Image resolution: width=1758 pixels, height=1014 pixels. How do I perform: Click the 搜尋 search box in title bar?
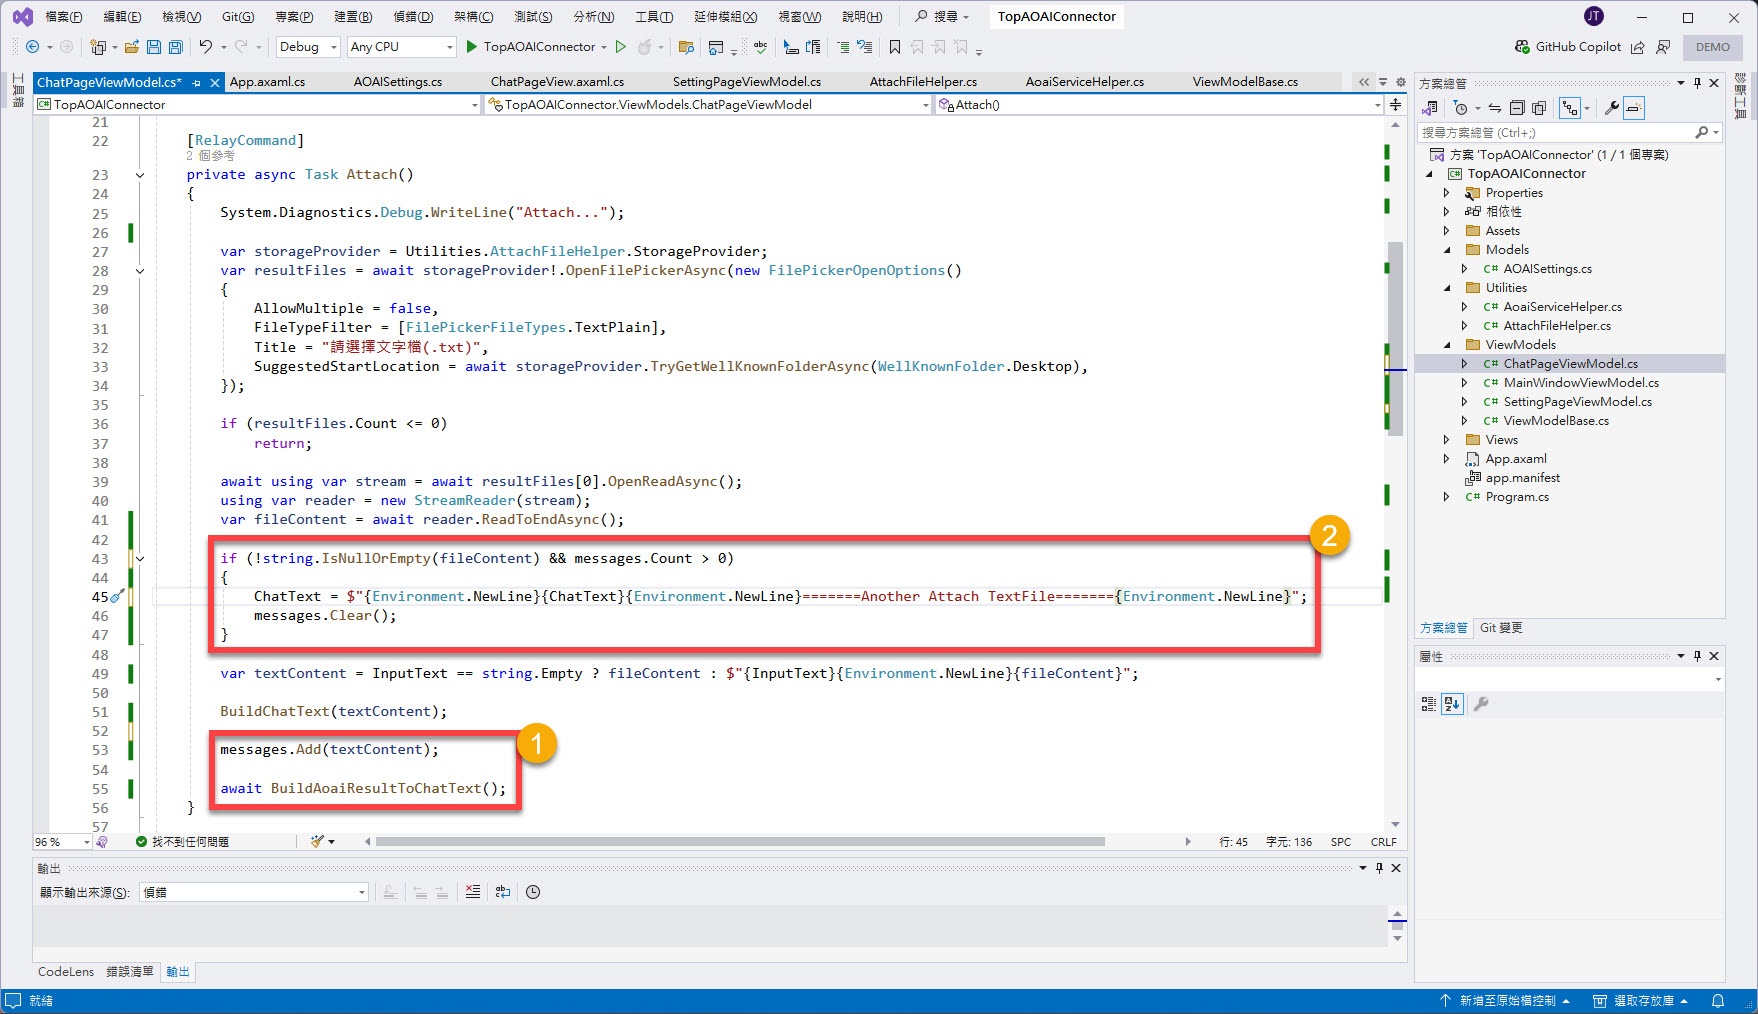pos(942,17)
